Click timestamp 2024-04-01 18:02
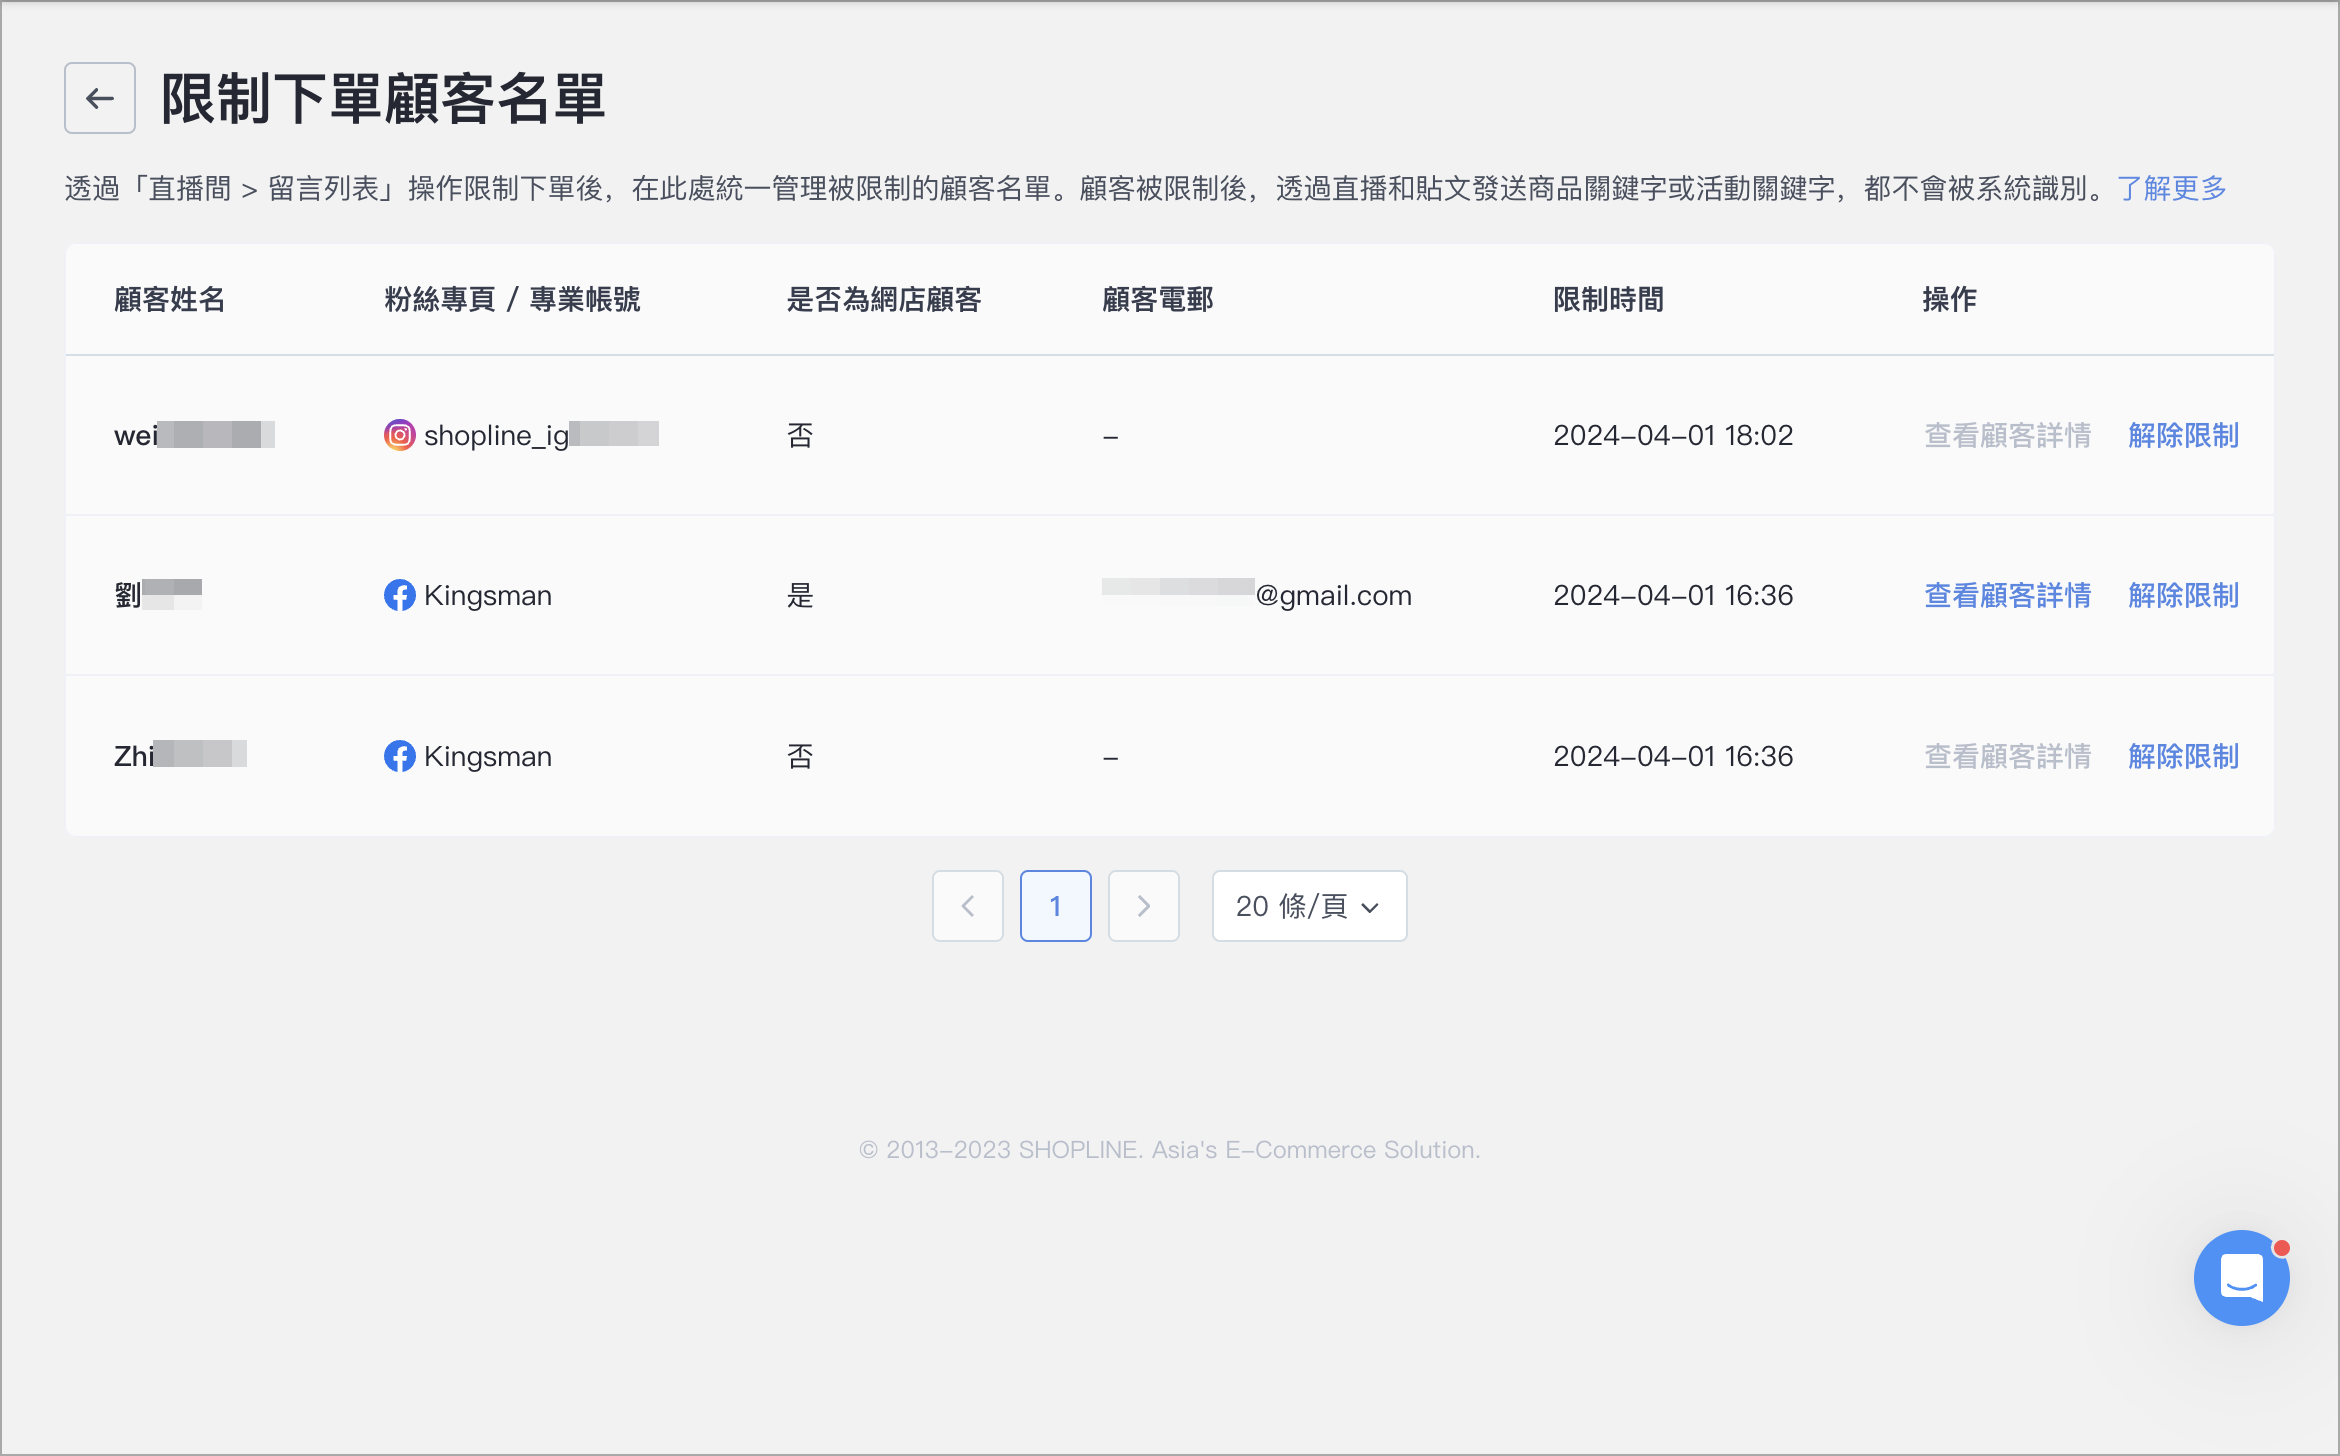Image resolution: width=2340 pixels, height=1456 pixels. click(x=1673, y=435)
